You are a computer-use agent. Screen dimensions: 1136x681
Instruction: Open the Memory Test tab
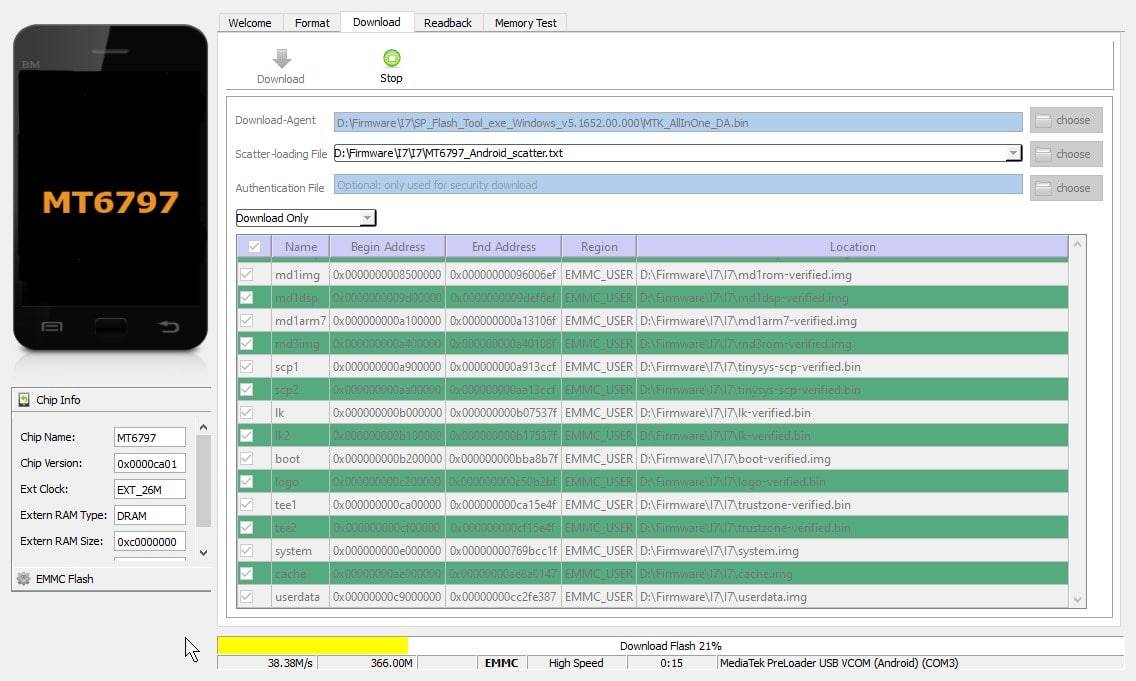tap(525, 21)
